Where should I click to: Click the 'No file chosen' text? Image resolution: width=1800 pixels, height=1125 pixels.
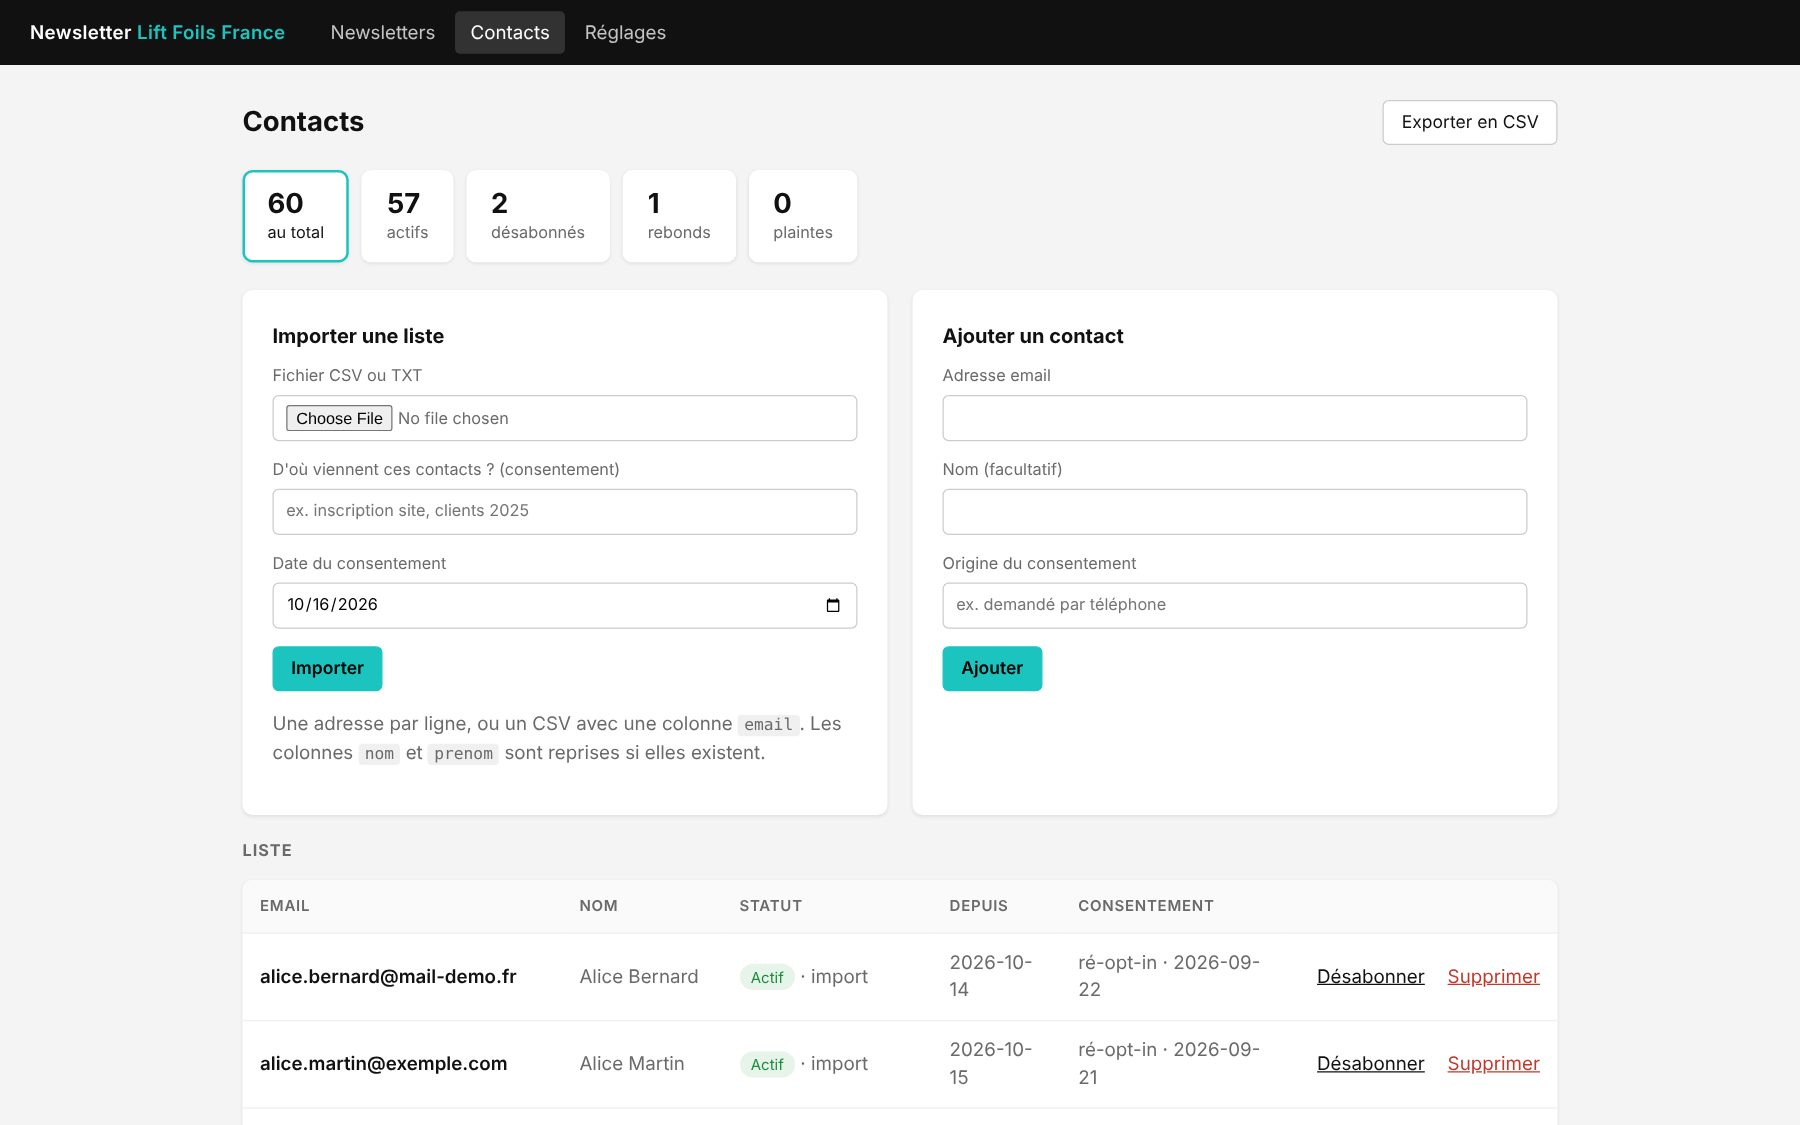(x=453, y=418)
